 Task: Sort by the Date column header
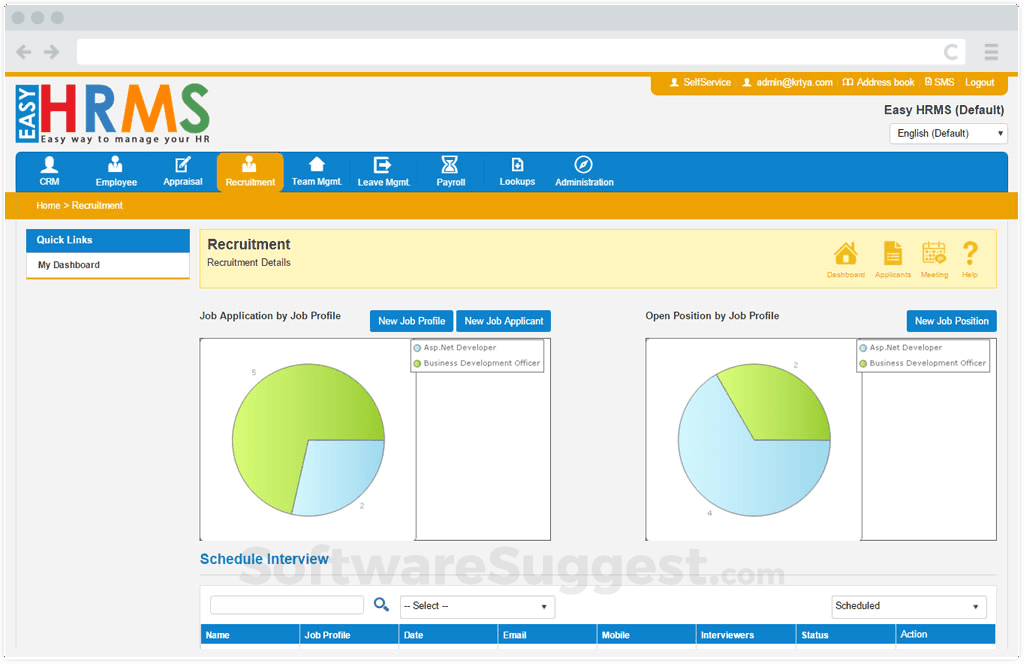point(449,635)
